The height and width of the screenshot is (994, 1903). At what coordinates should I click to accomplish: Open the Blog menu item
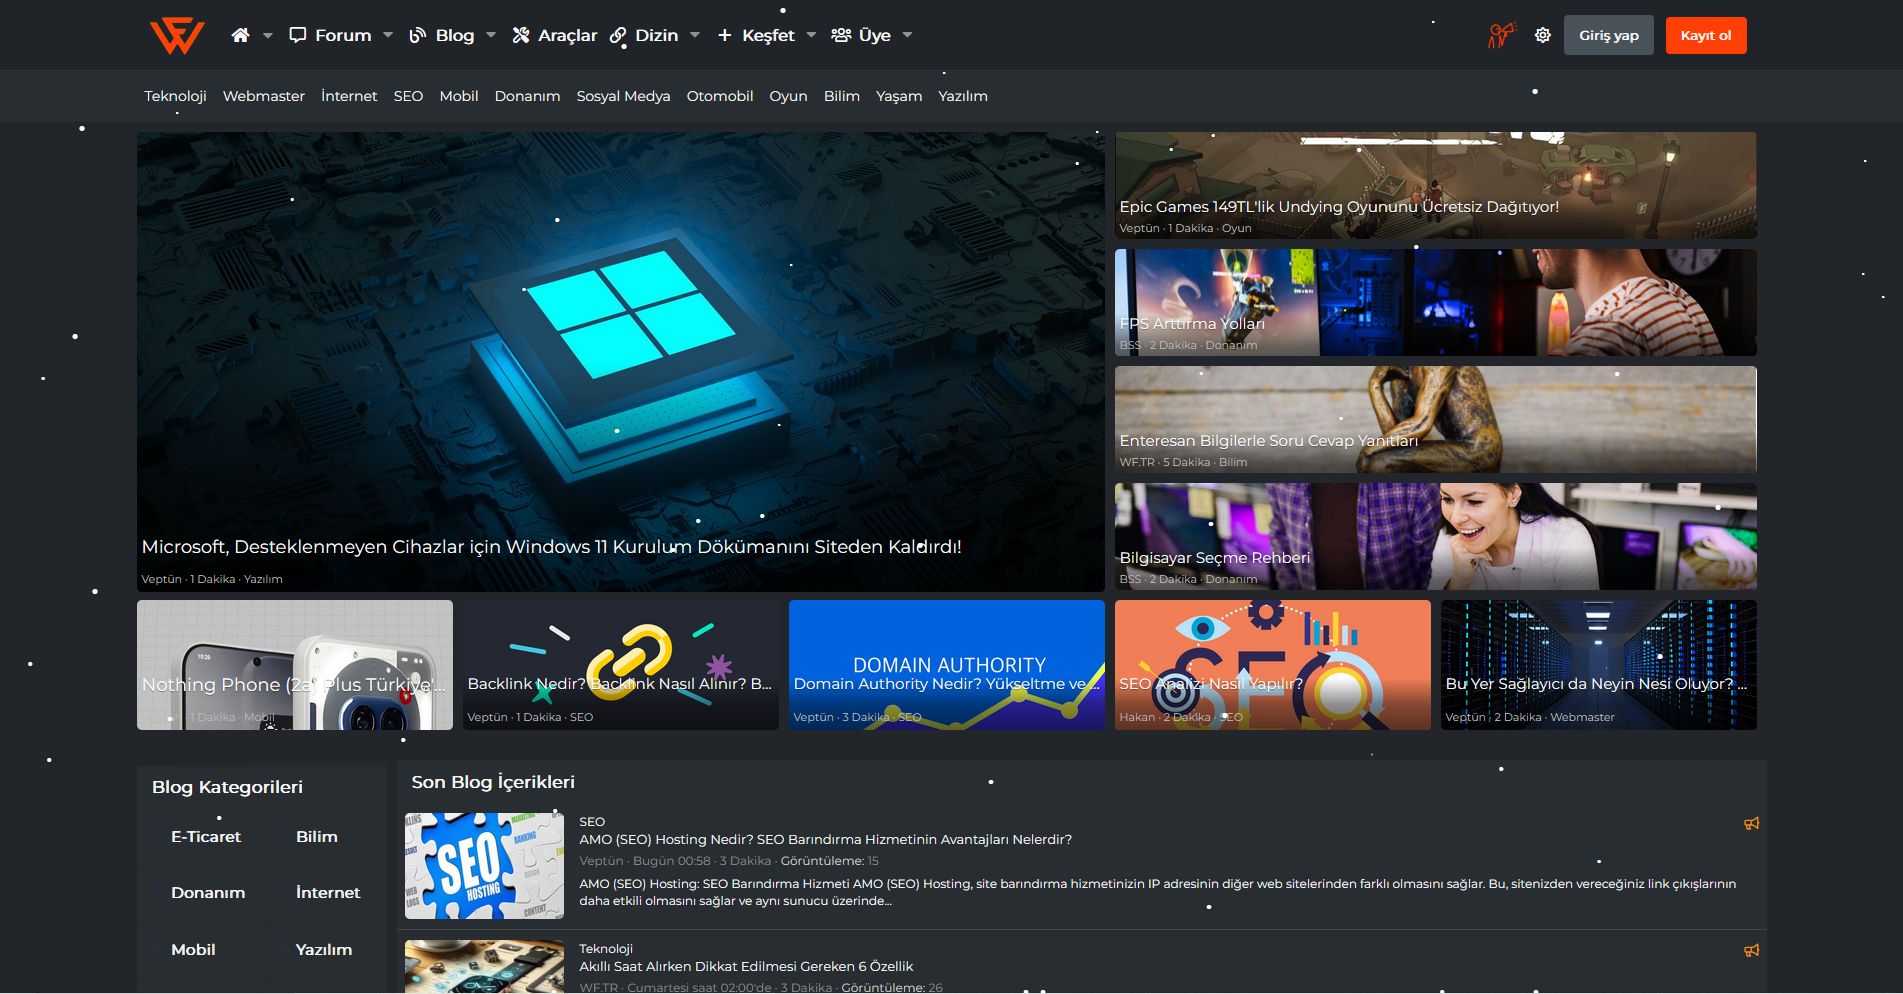click(455, 35)
